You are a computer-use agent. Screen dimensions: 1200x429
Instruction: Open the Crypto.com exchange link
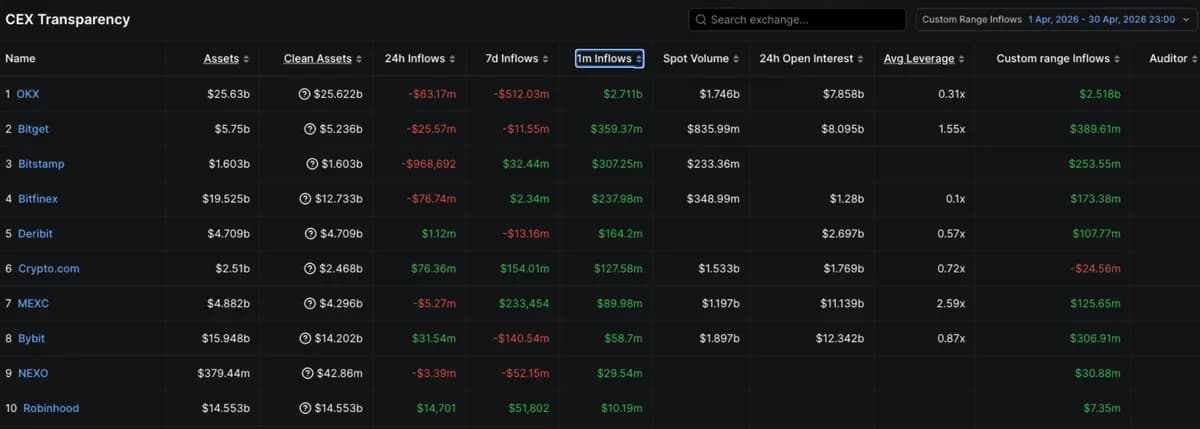point(48,269)
